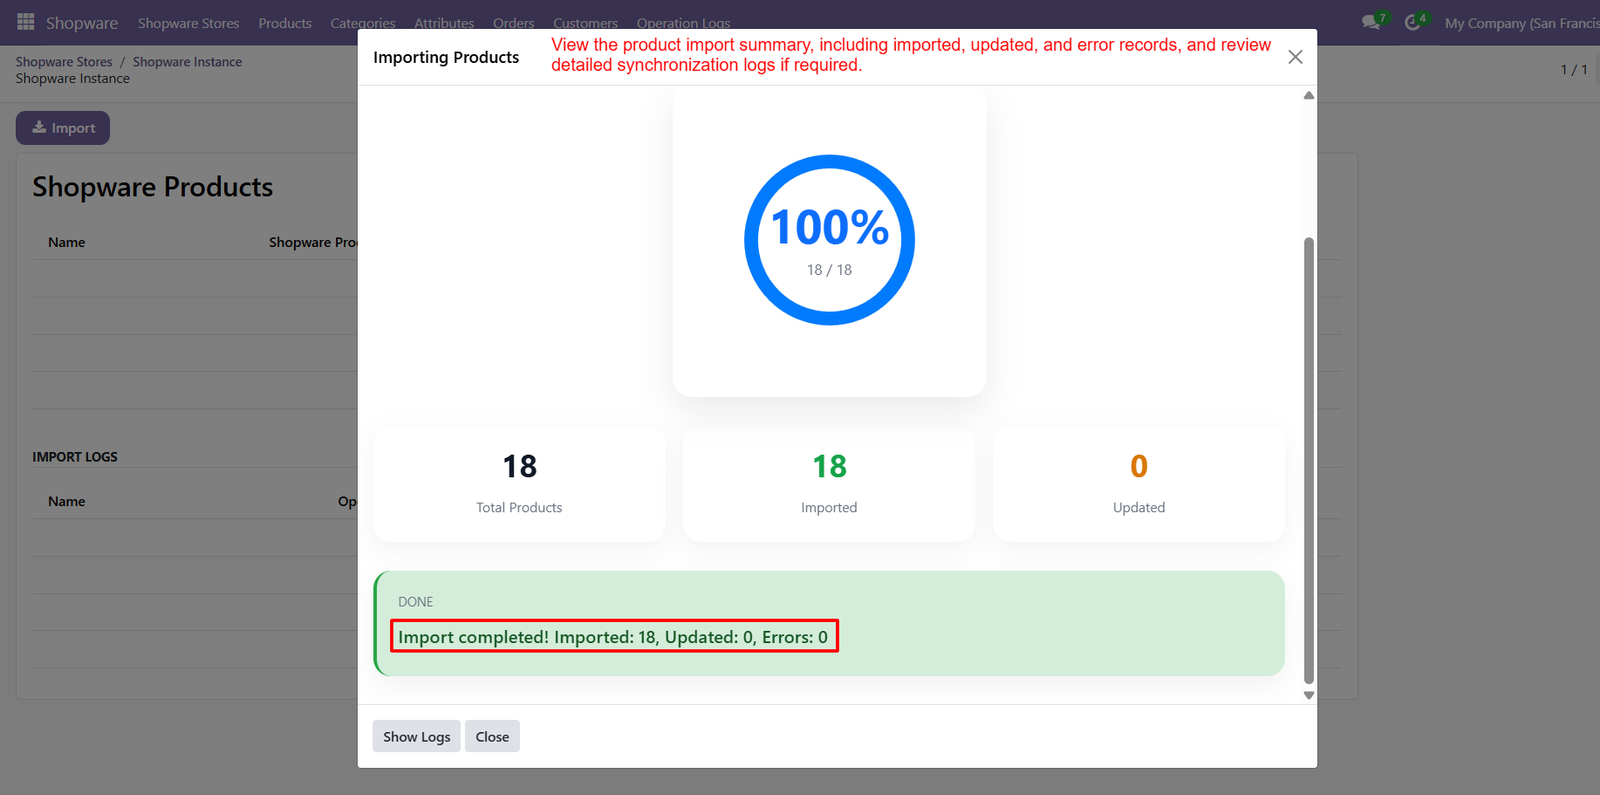This screenshot has width=1600, height=795.
Task: Click the dialog vertical scrollbar thumb
Action: pos(1309,460)
